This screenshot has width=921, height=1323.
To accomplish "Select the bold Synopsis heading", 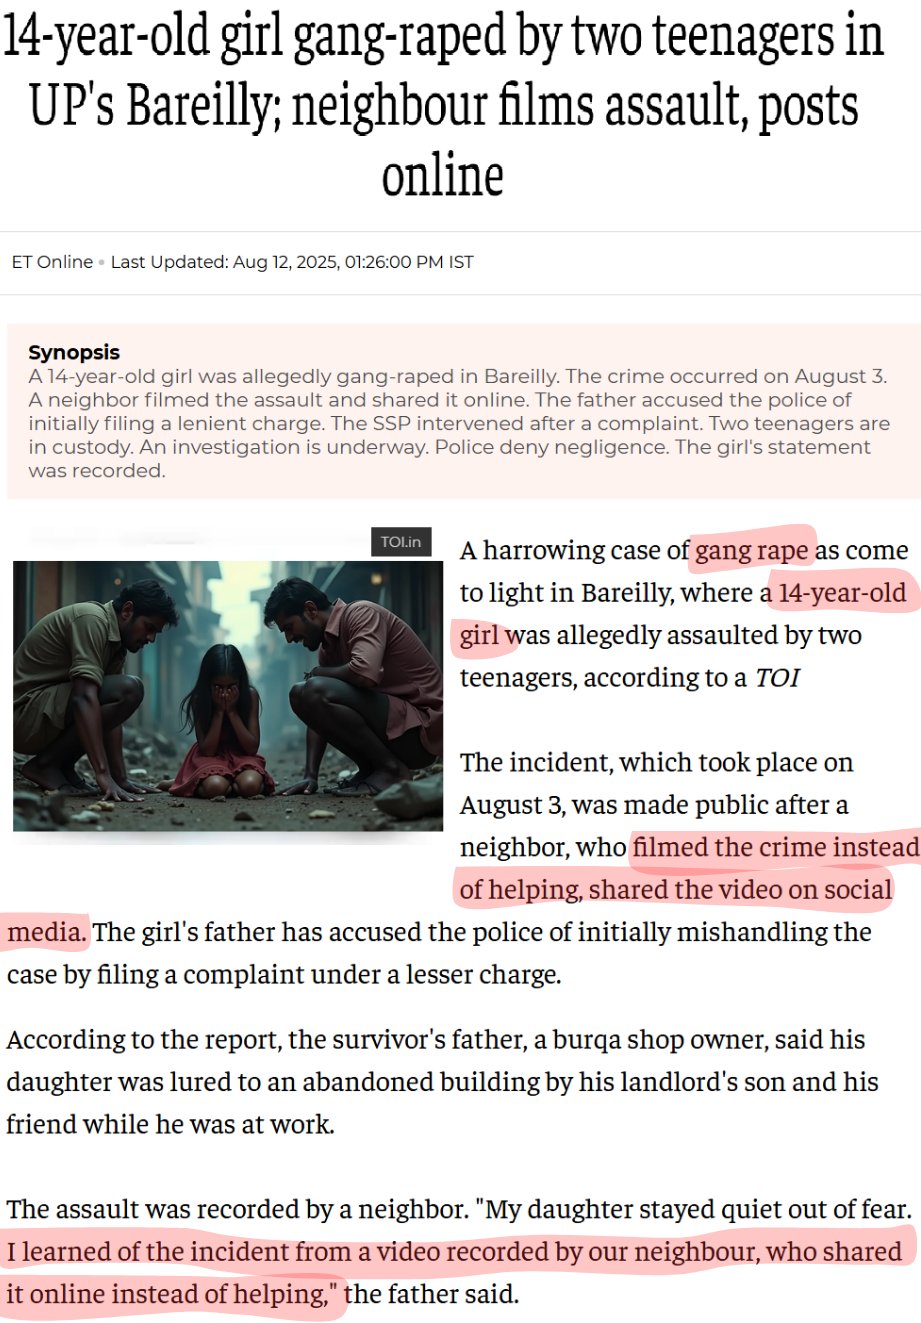I will click(74, 352).
